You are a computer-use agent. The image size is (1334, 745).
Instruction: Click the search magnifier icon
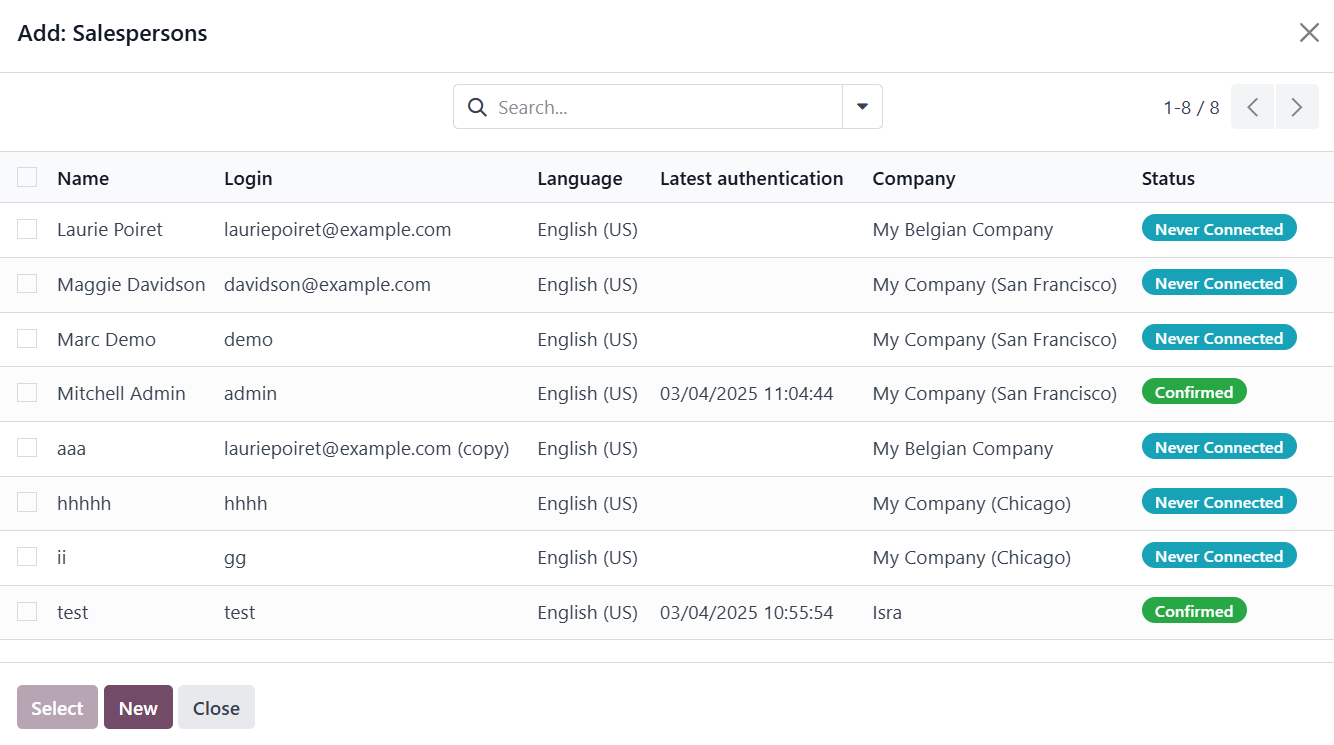click(477, 107)
